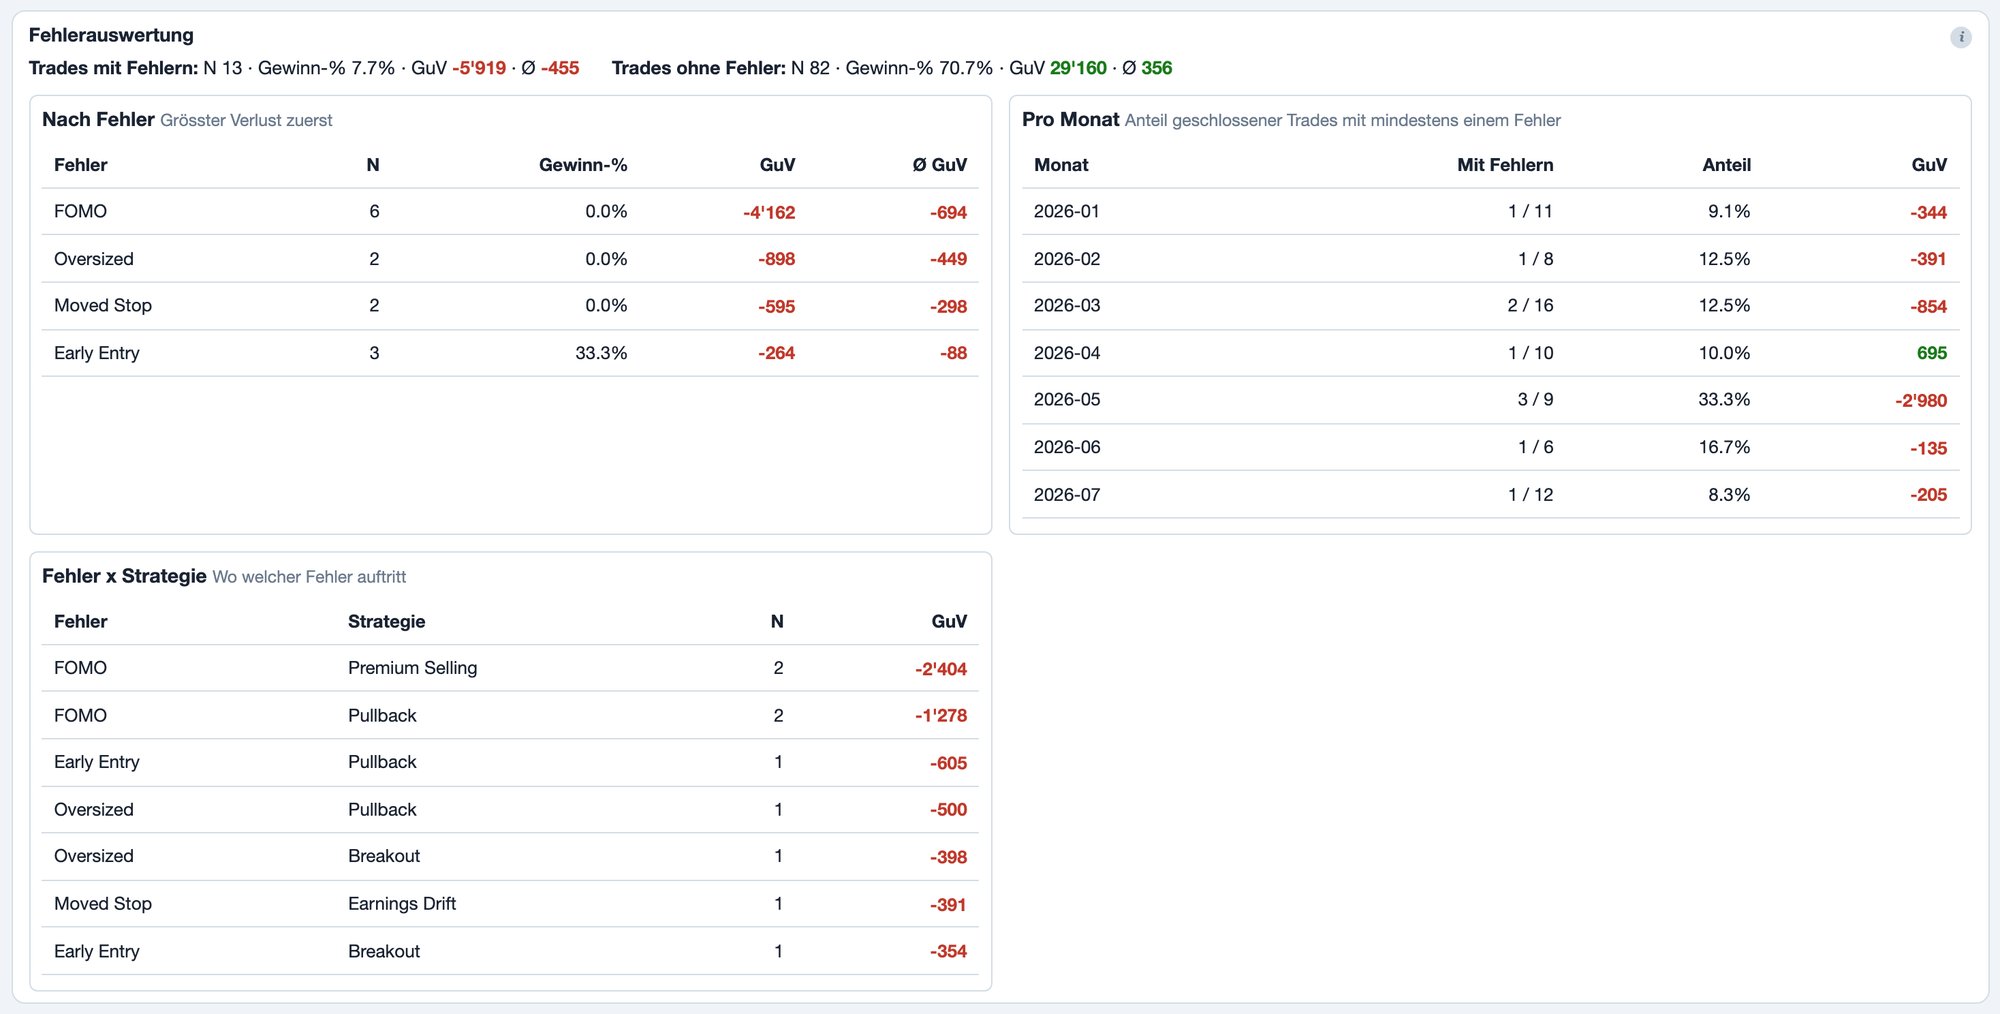The image size is (2000, 1014).
Task: Click the Strategie column header
Action: coord(386,621)
